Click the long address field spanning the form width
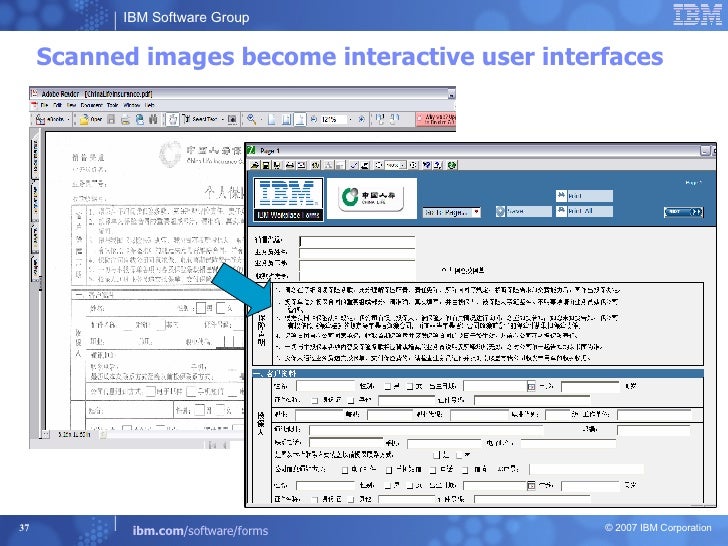Screen dimensions: 728x546 [x=427, y=430]
